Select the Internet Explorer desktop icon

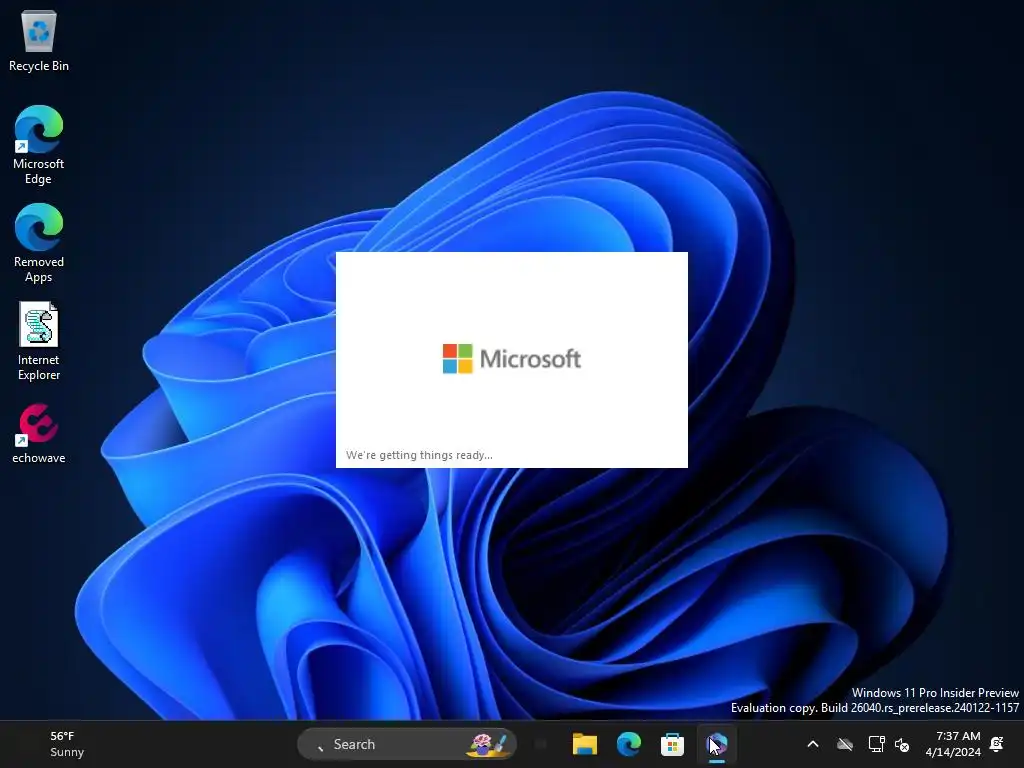39,341
